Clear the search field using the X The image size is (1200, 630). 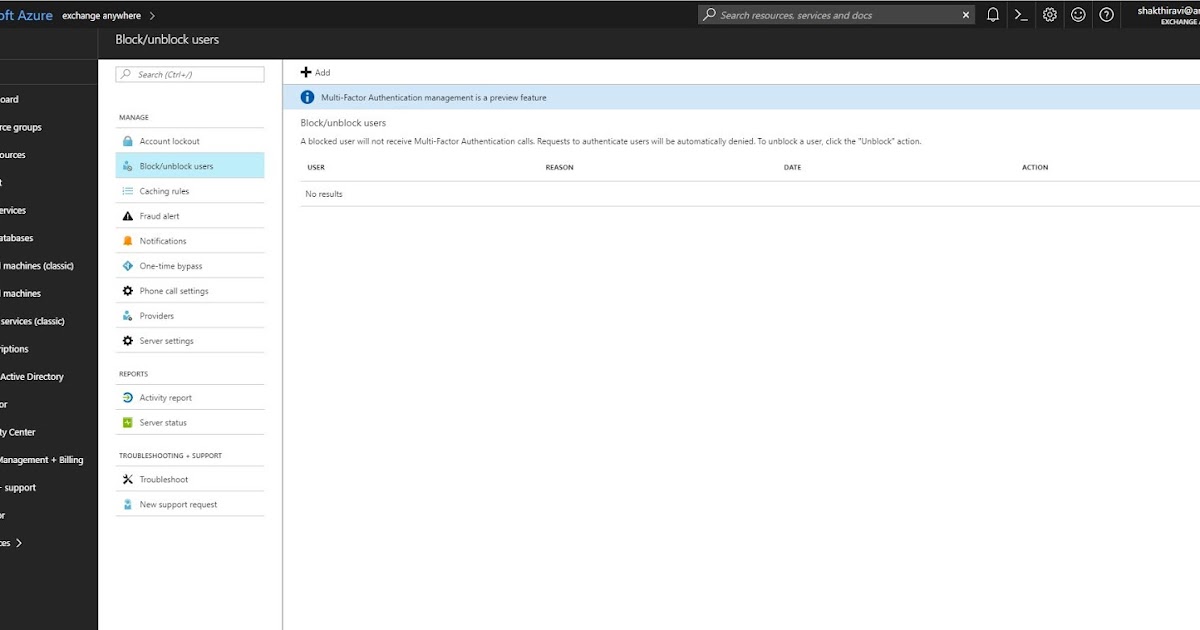tap(964, 14)
